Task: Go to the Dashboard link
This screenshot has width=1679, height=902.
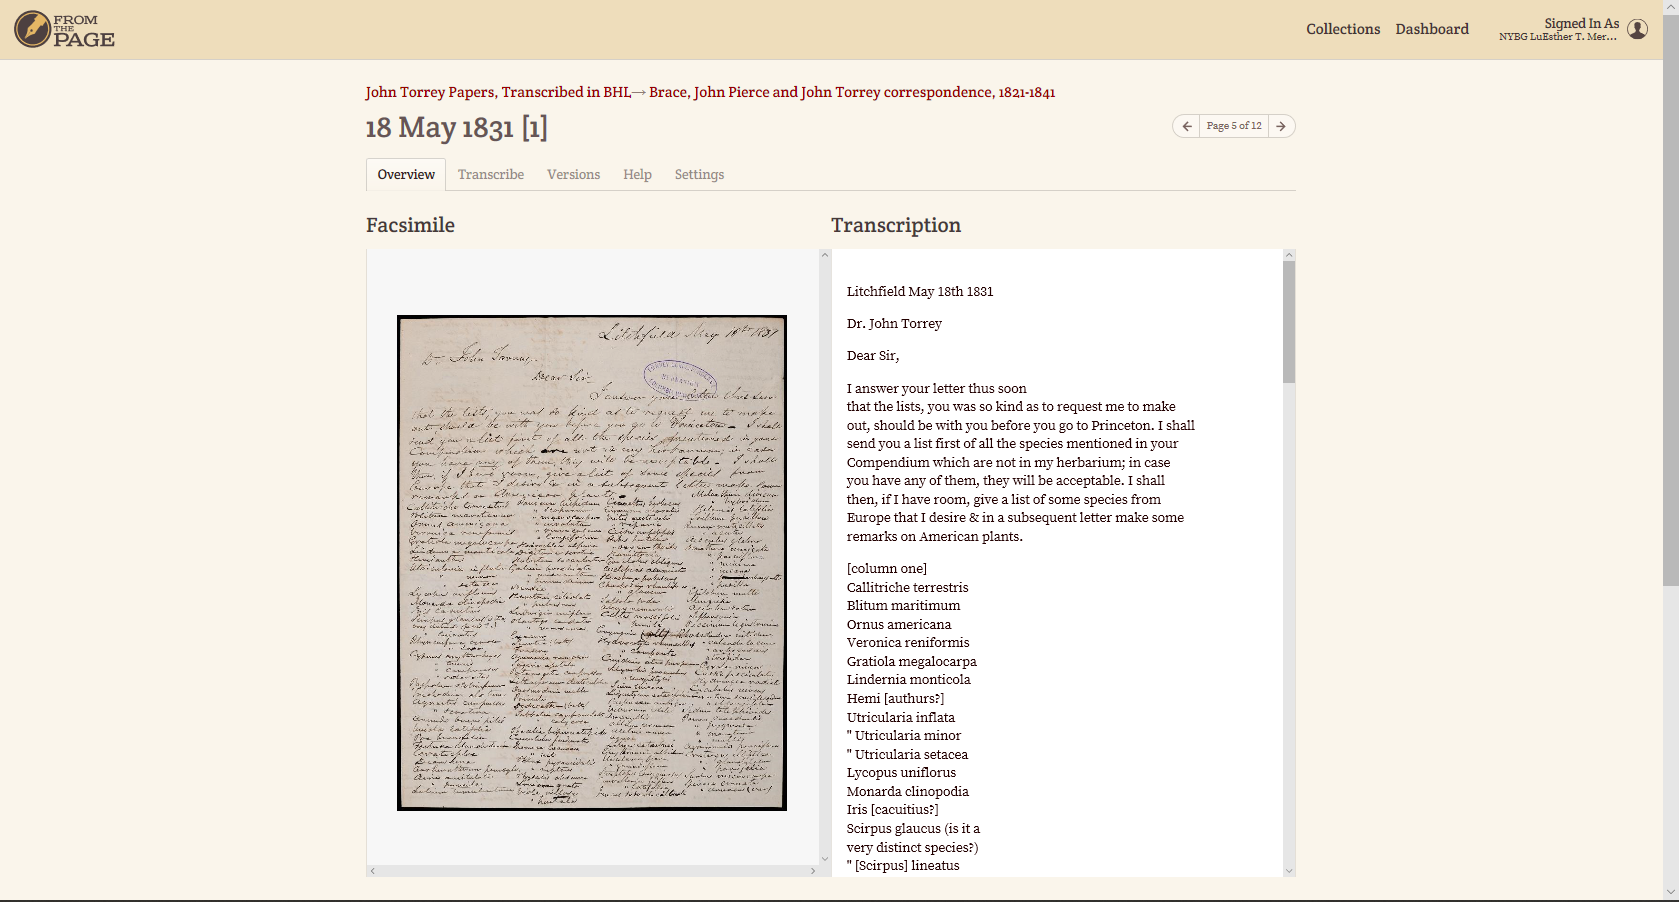Action: pos(1432,29)
